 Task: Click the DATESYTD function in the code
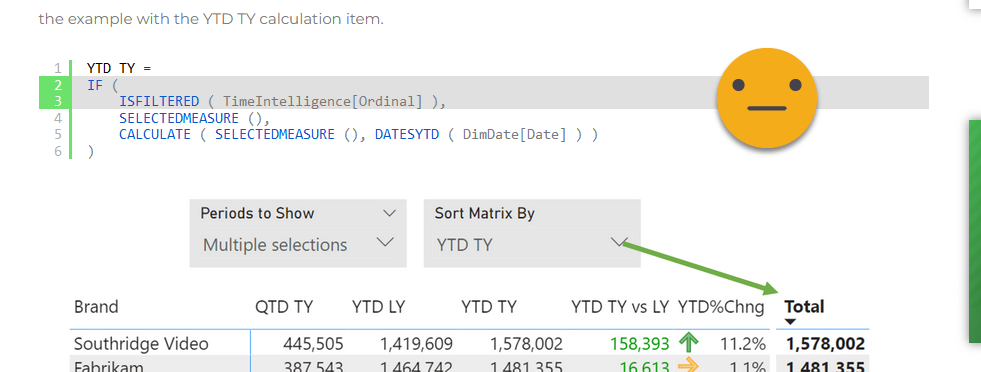tap(407, 134)
